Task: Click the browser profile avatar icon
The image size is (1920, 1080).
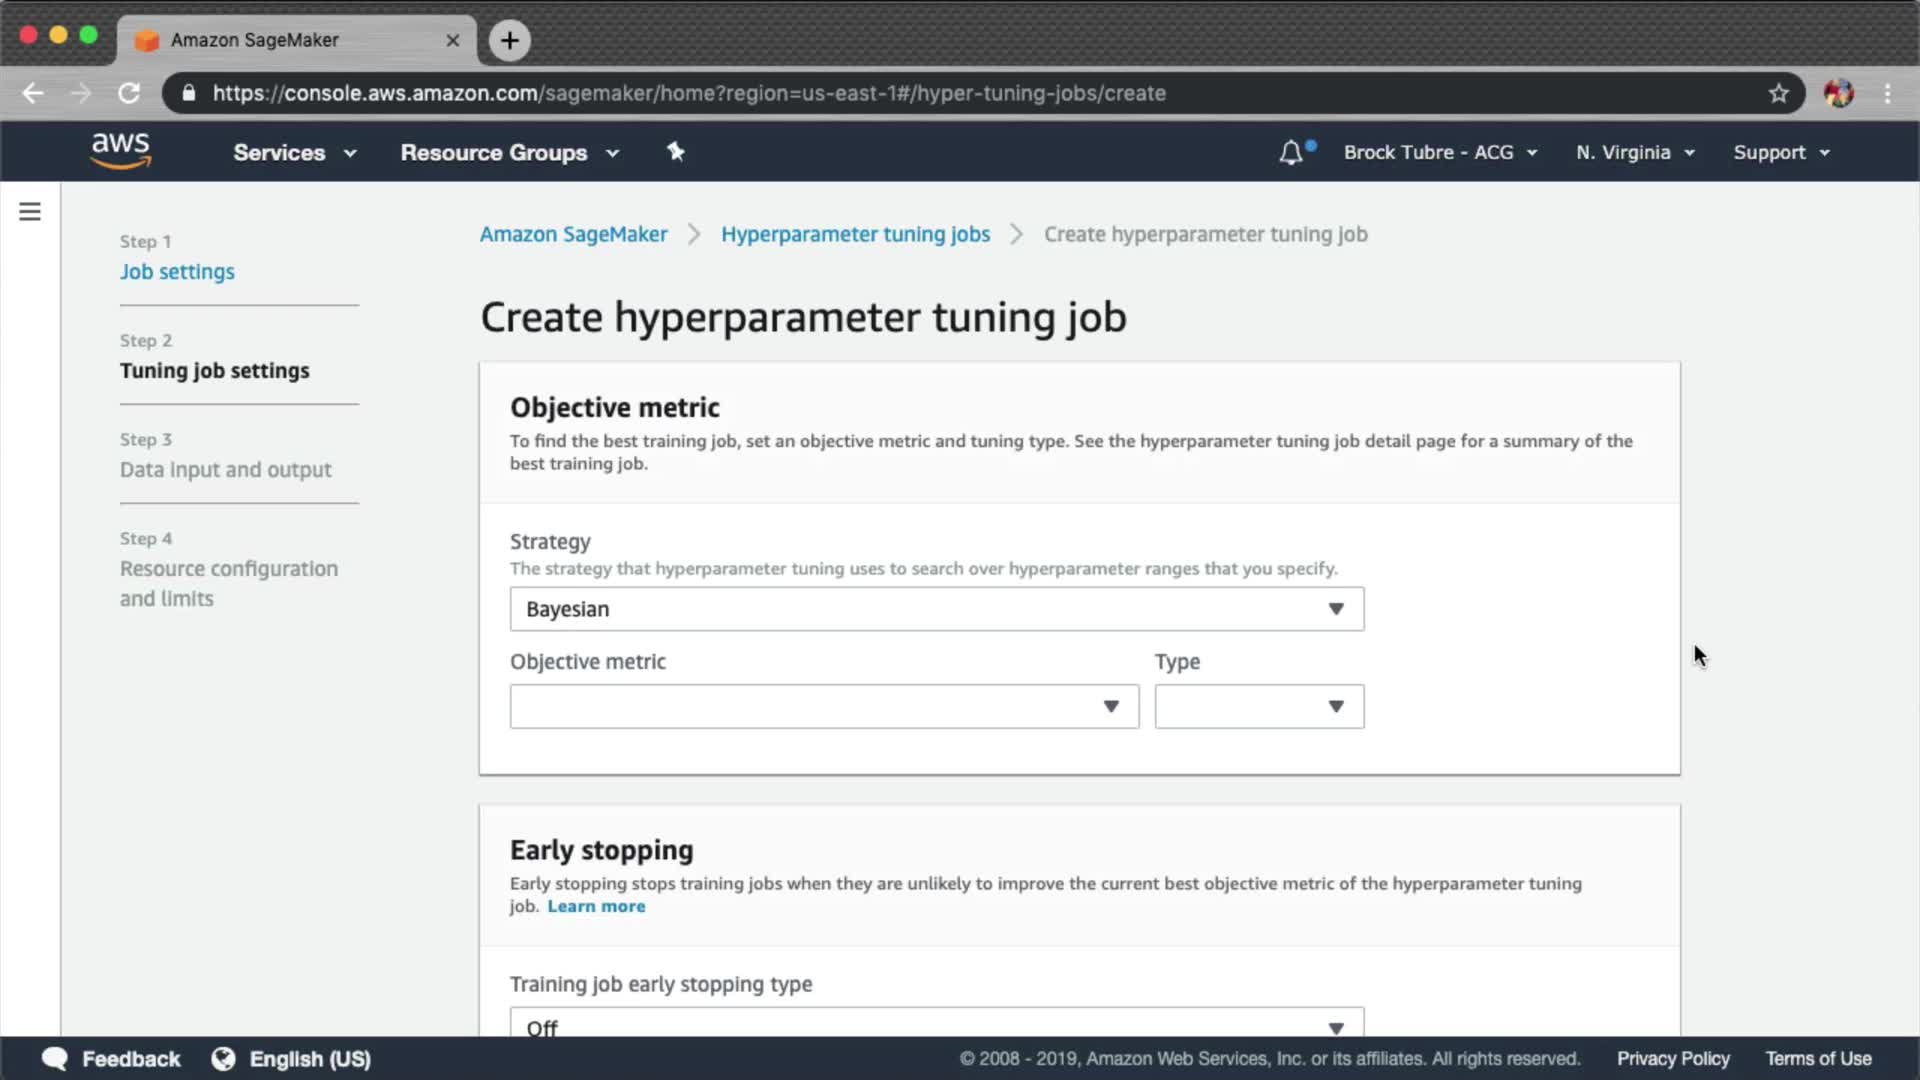Action: [1838, 93]
